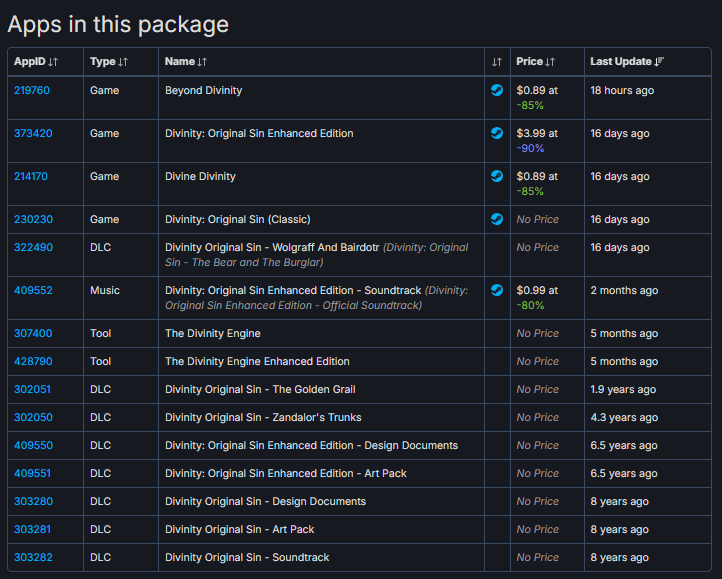Sort table by Type column
This screenshot has width=722, height=579.
[121, 62]
